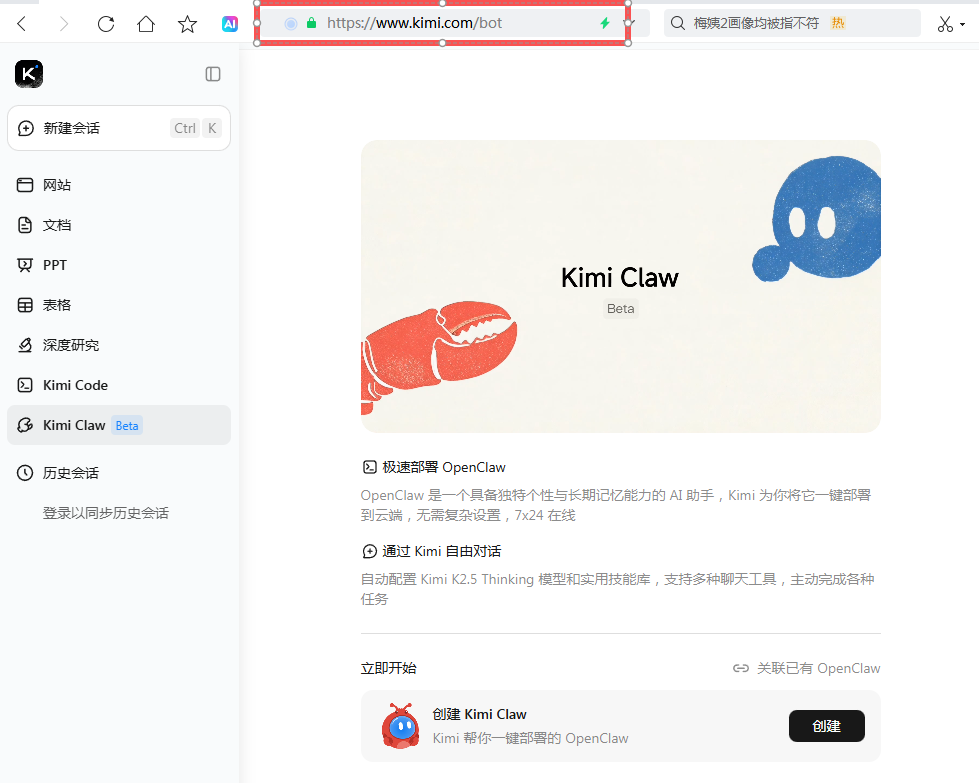Open the scissors screenshot tool
The image size is (979, 783).
945,24
